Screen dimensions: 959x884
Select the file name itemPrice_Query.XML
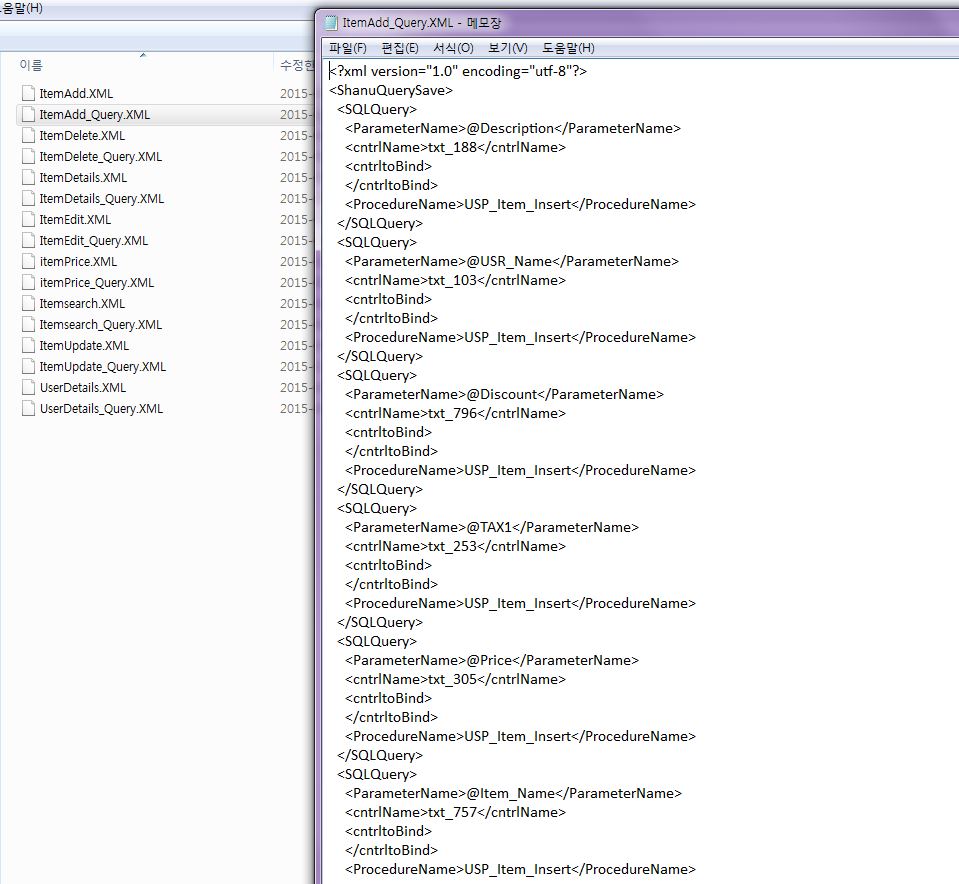(x=97, y=283)
